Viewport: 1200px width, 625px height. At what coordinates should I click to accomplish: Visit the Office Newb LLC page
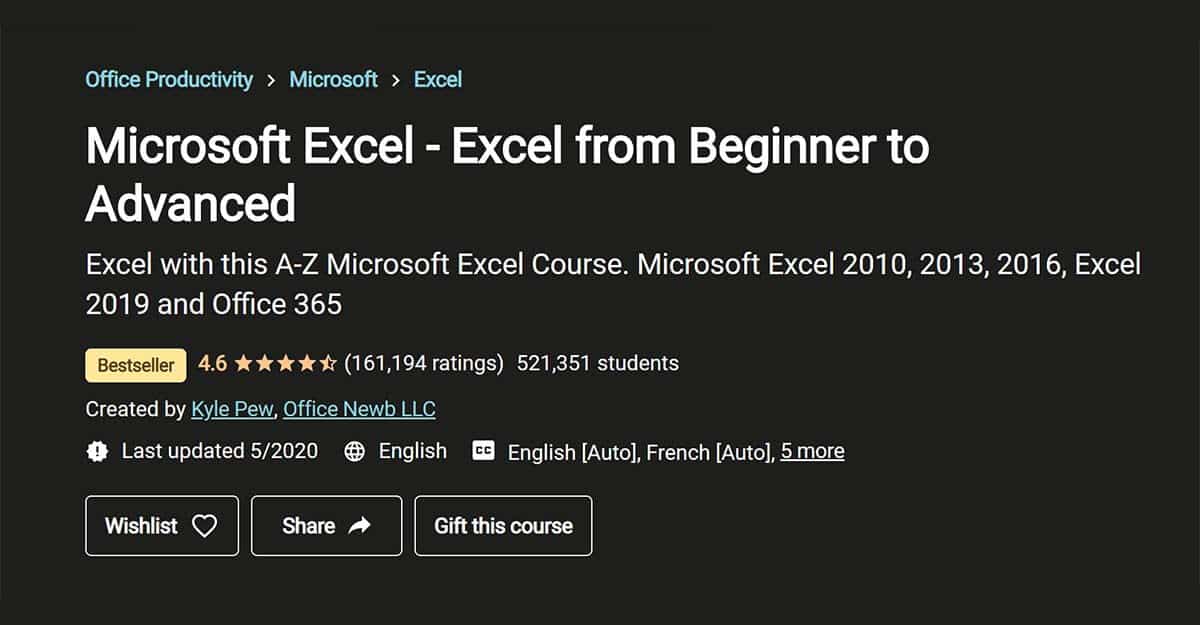359,409
